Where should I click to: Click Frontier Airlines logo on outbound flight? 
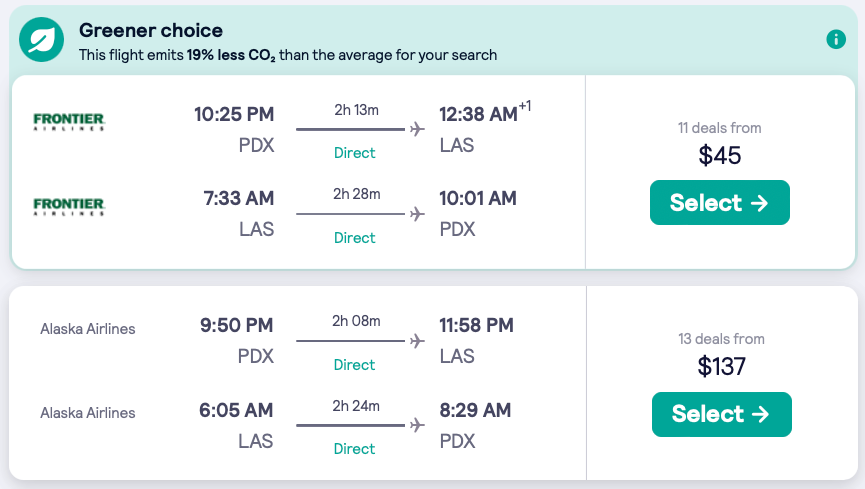click(x=69, y=122)
